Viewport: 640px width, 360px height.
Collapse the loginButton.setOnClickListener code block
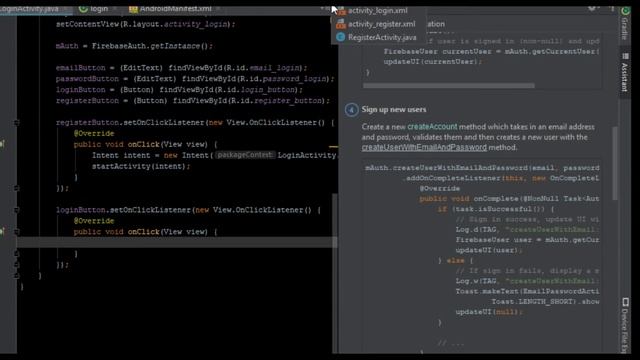[16, 210]
